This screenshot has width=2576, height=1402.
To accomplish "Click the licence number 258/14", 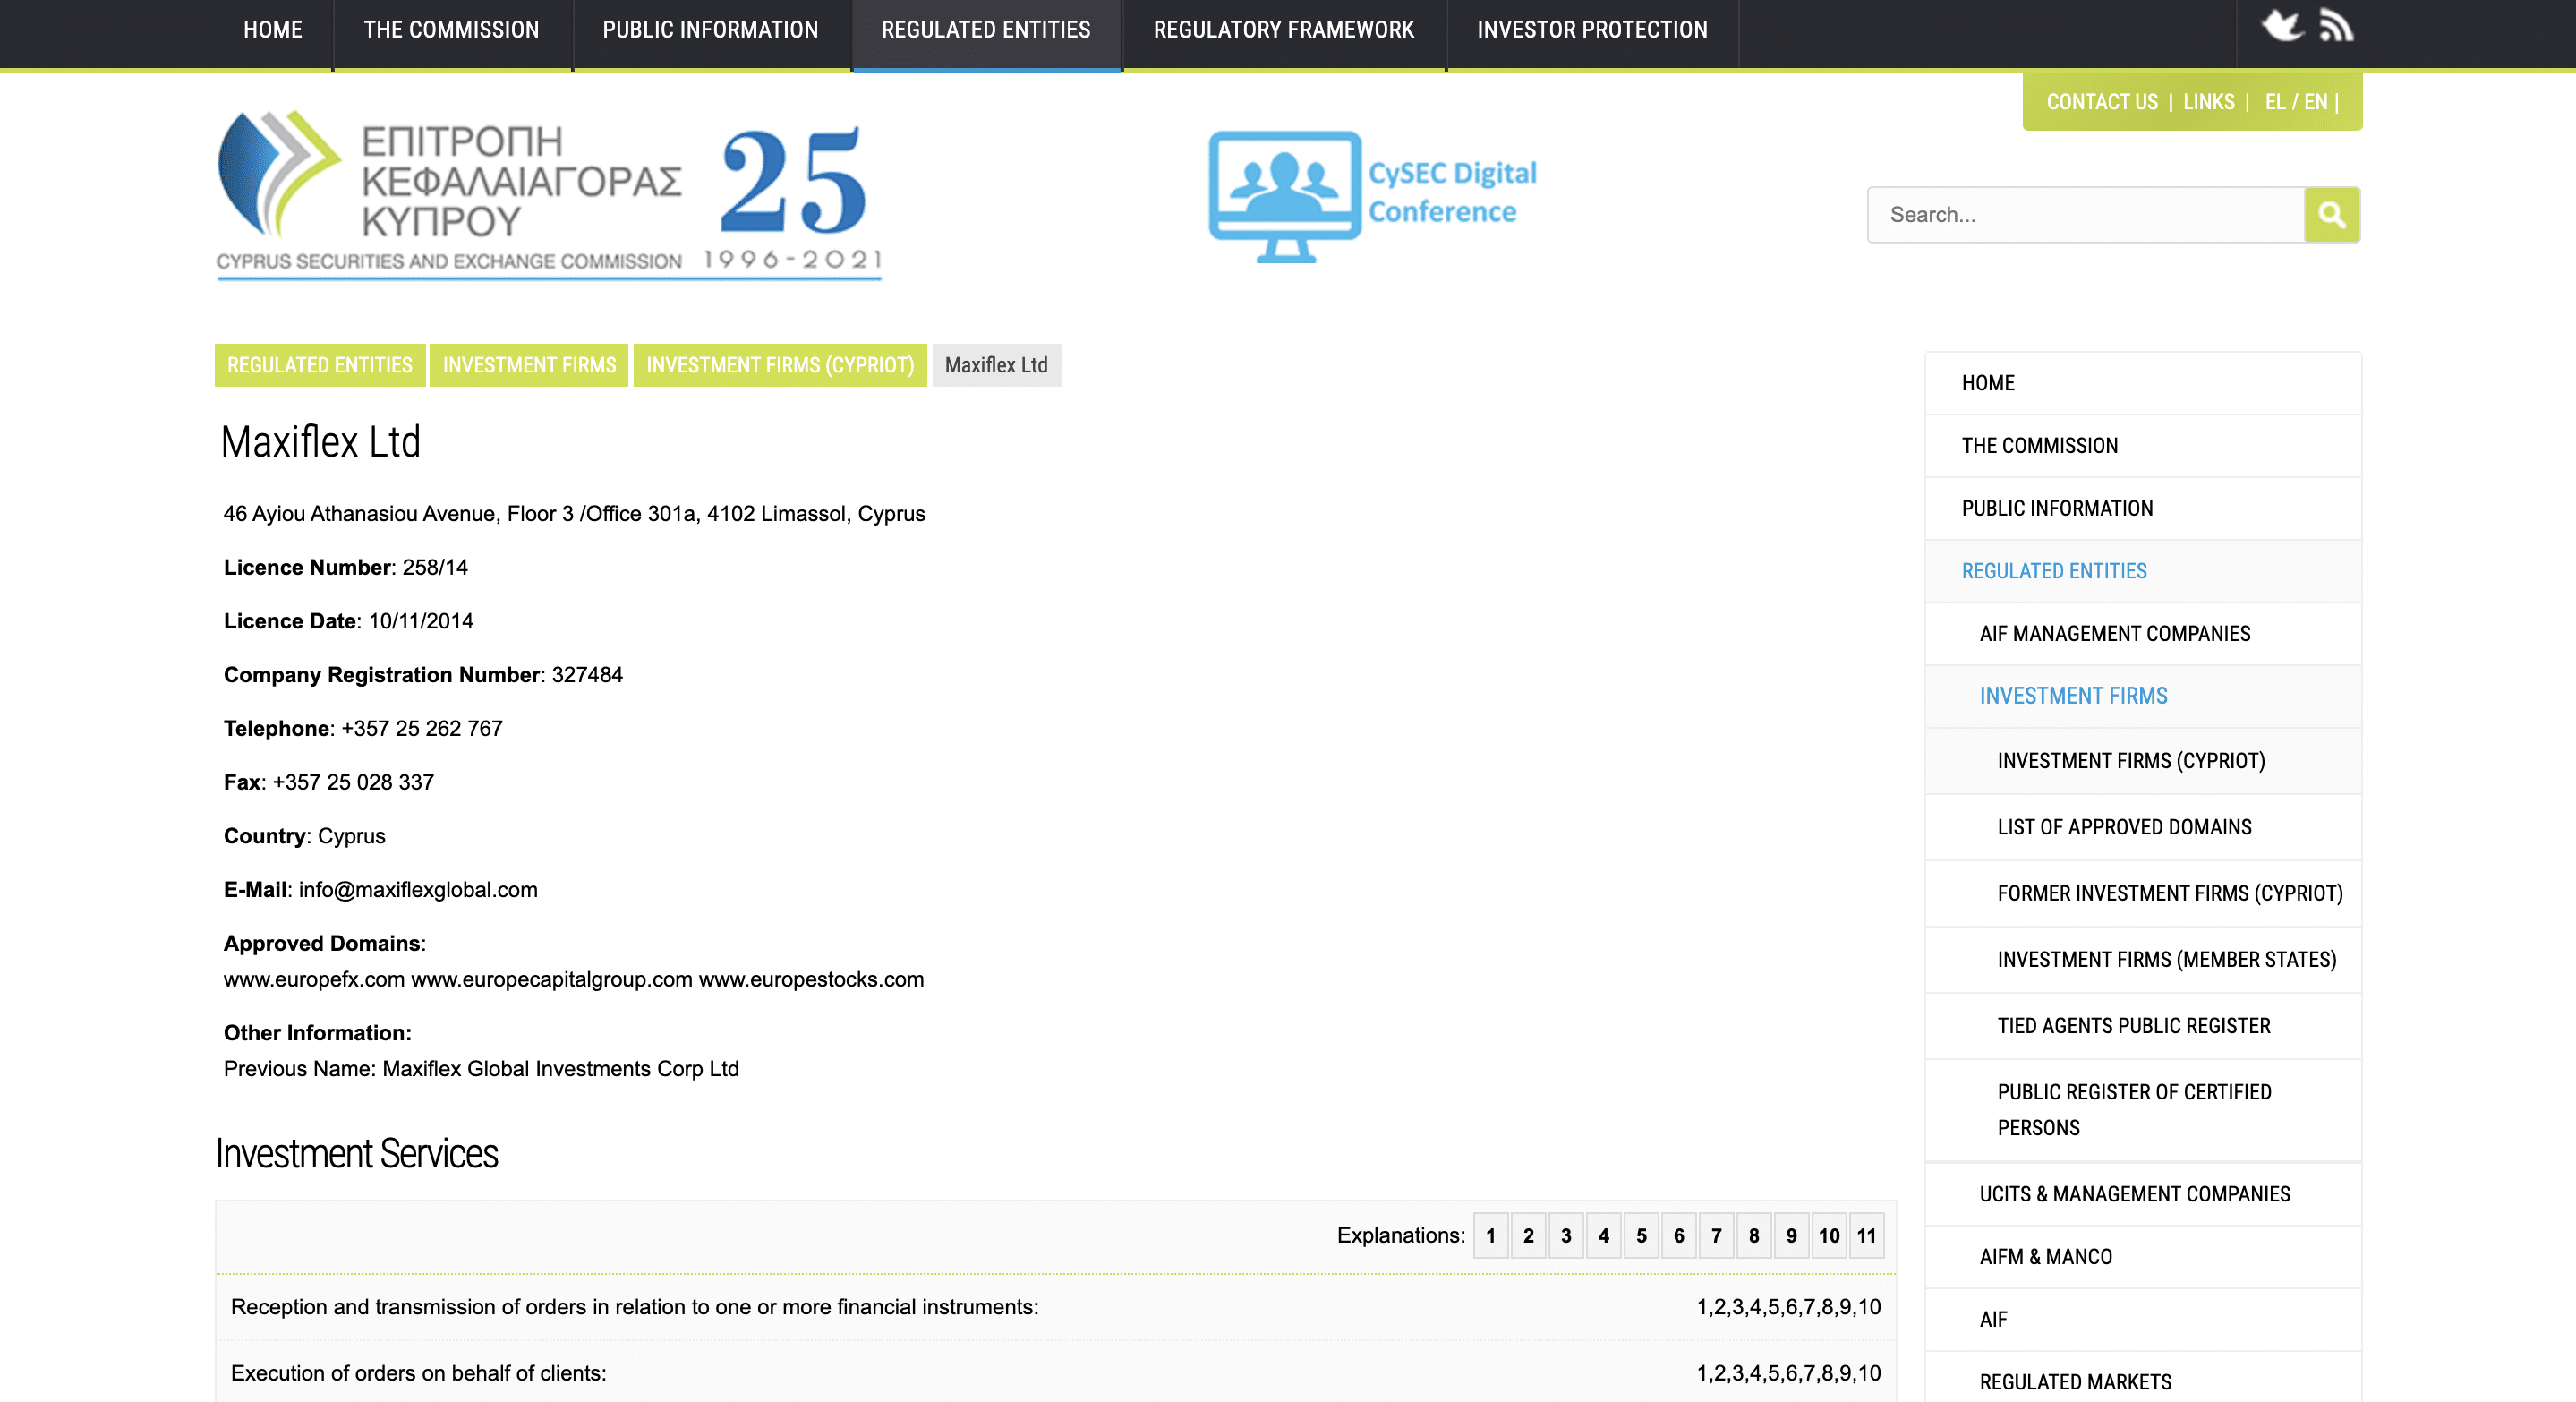I will pos(435,567).
